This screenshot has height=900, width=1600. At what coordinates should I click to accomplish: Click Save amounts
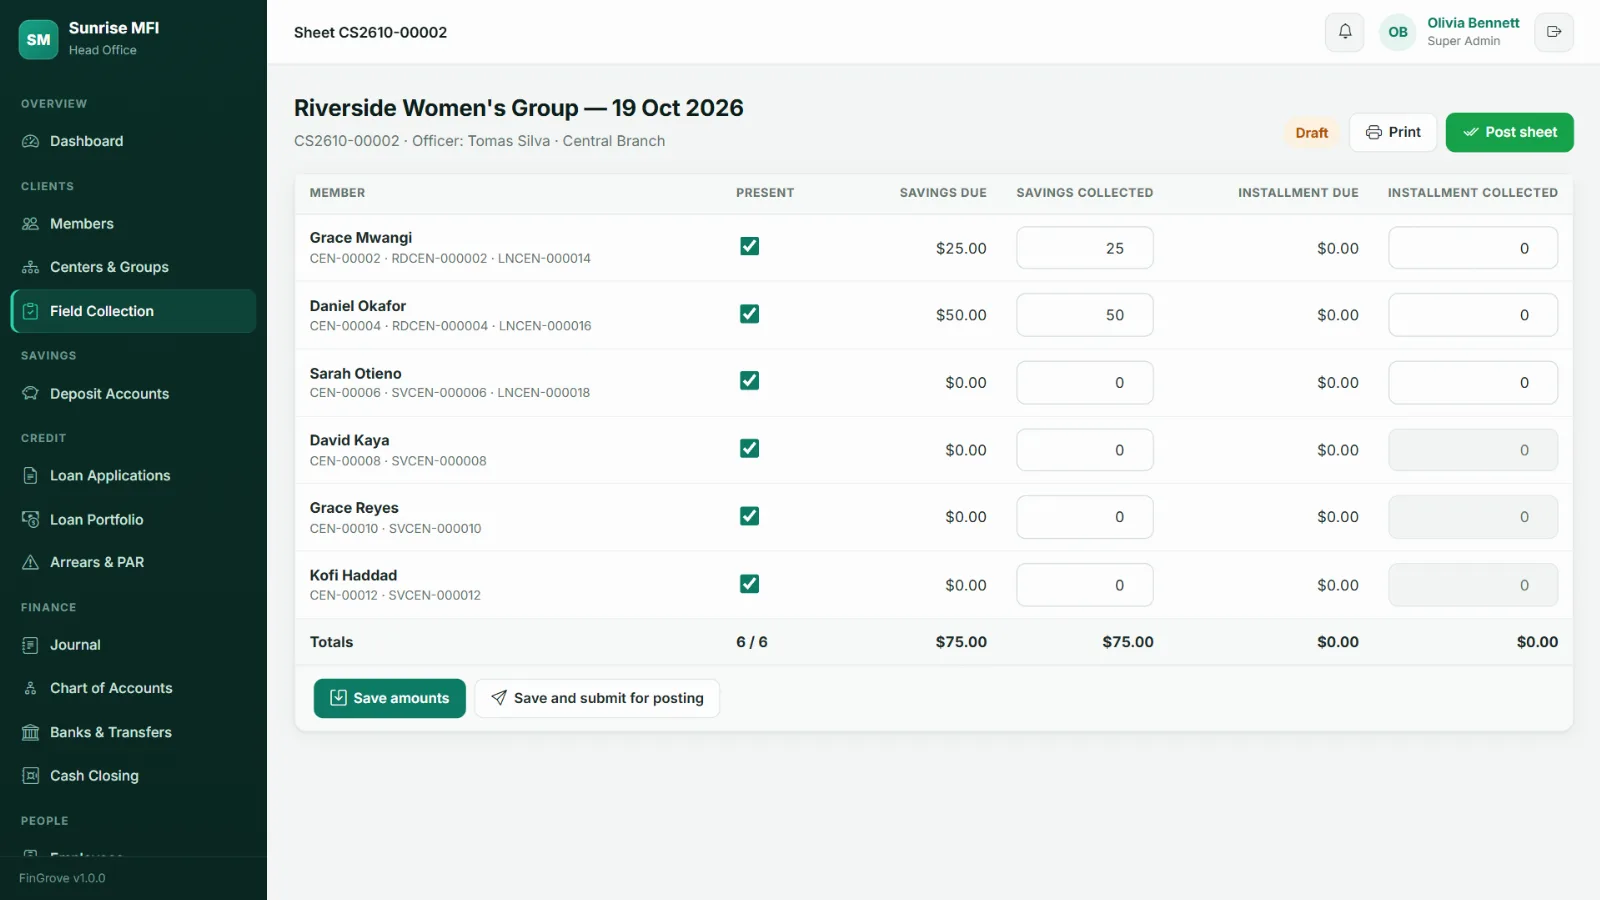[x=390, y=698]
